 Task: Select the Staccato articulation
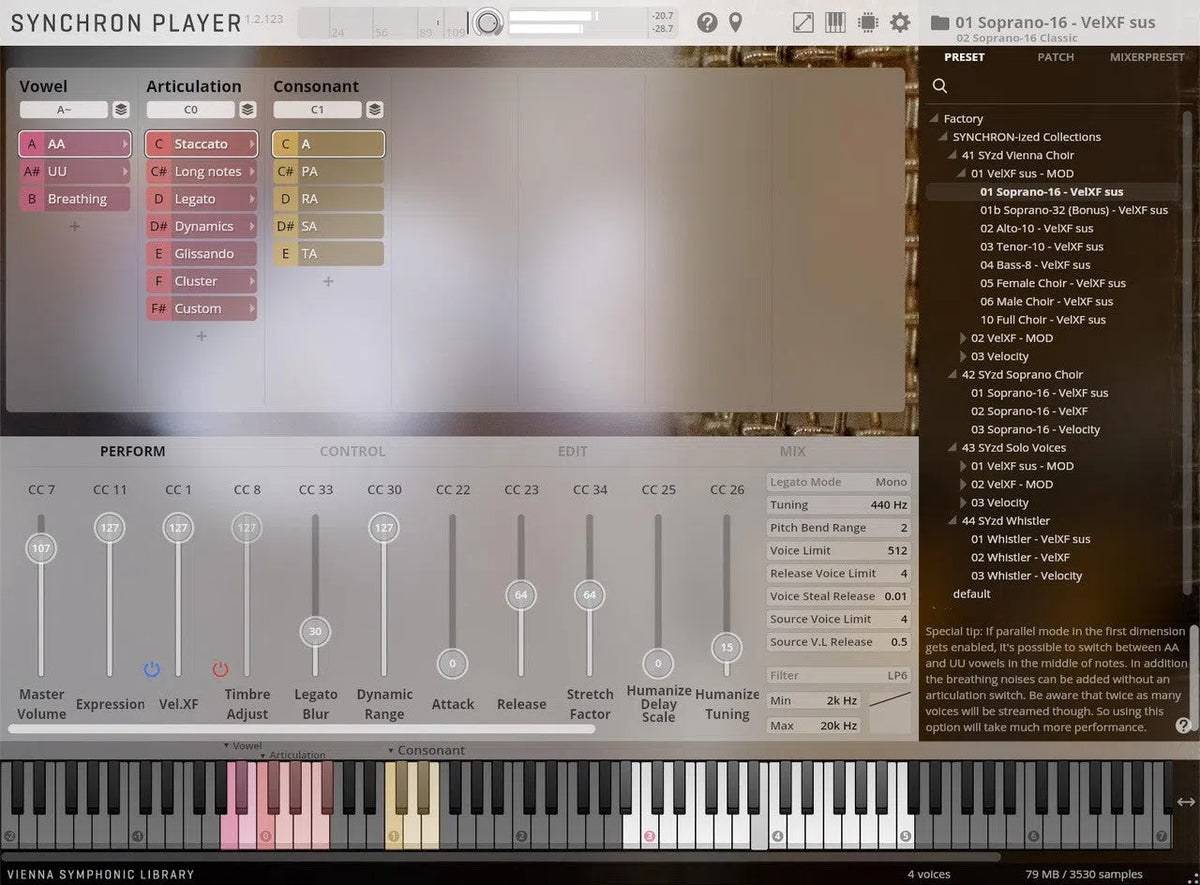(201, 143)
